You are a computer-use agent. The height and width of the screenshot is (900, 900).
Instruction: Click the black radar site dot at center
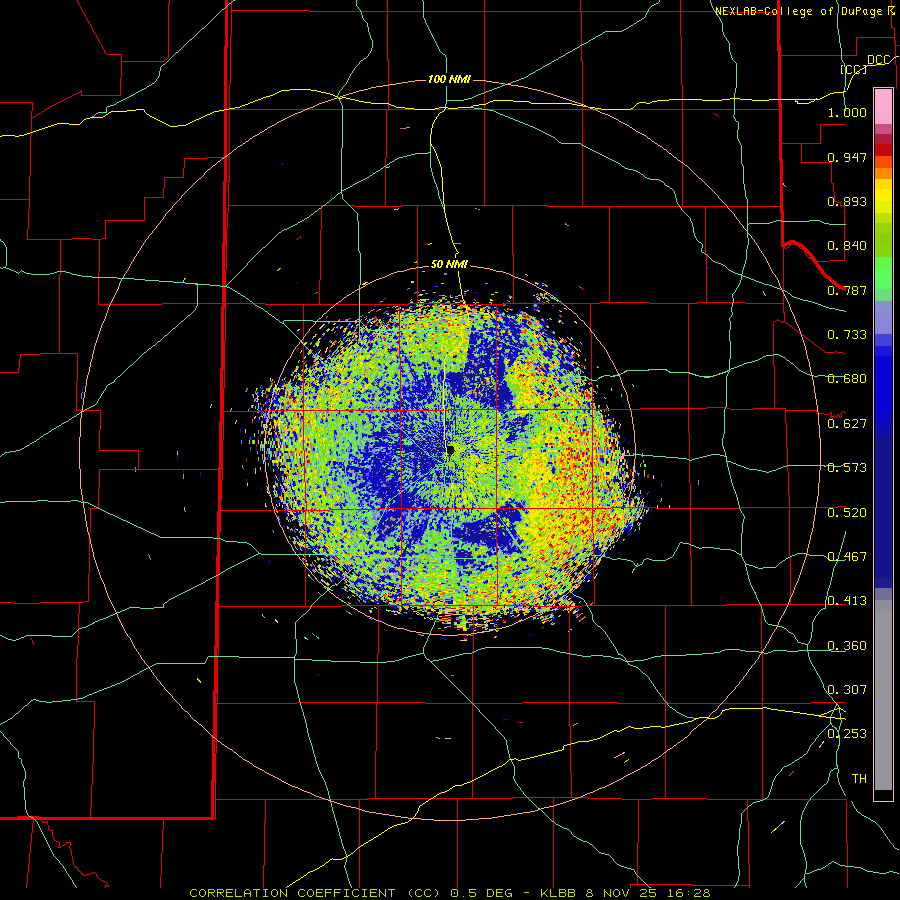click(x=450, y=450)
